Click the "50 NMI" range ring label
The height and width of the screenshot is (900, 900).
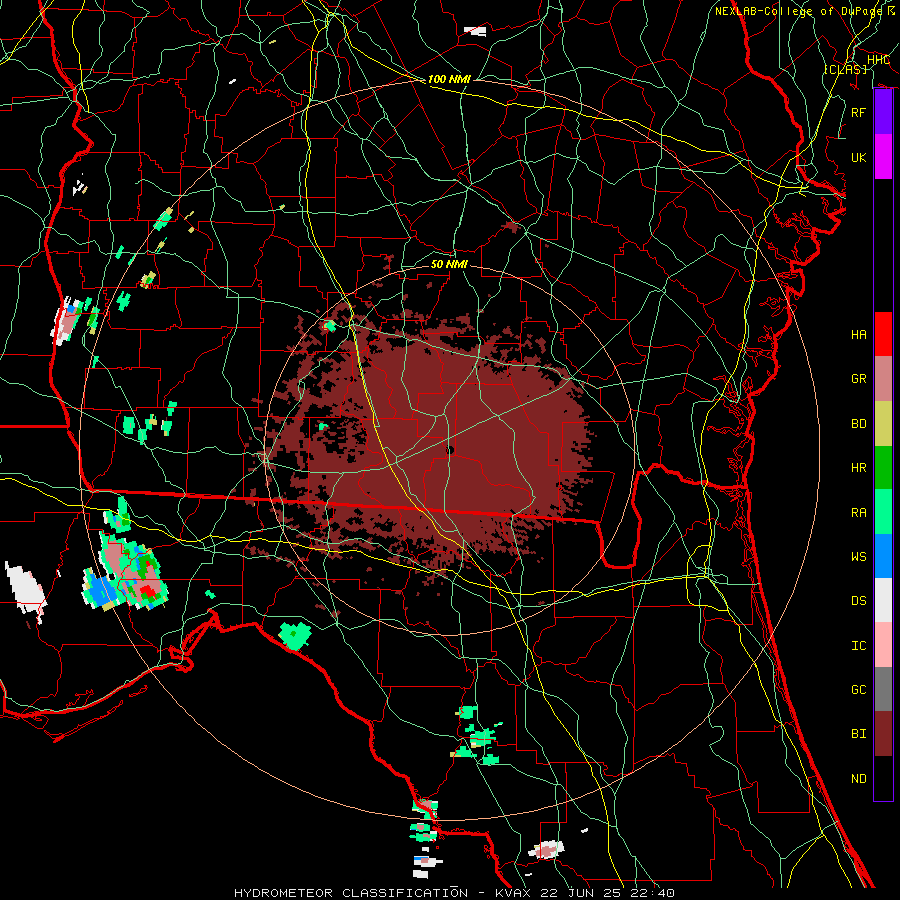pos(449,265)
